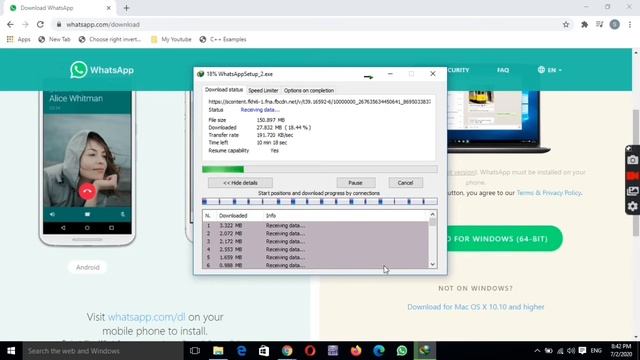The width and height of the screenshot is (640, 360).
Task: Click the Info column header
Action: point(271,216)
